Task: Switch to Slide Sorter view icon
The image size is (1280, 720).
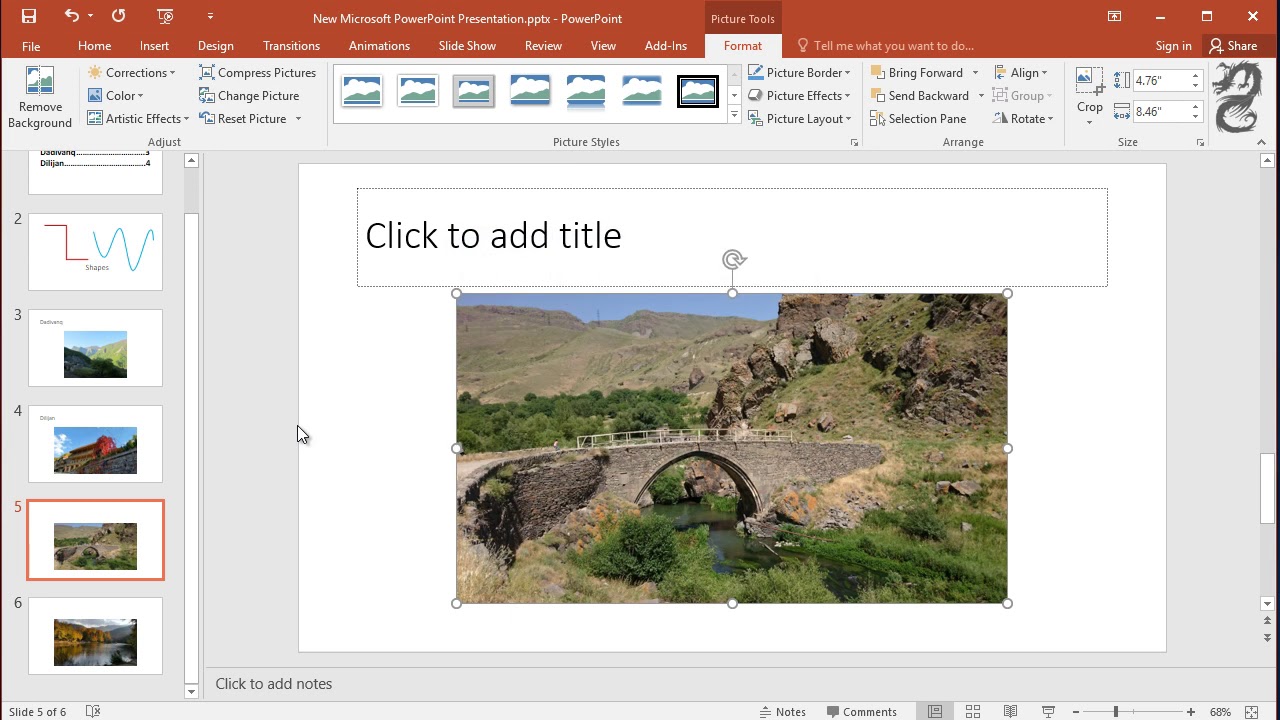Action: 973,712
